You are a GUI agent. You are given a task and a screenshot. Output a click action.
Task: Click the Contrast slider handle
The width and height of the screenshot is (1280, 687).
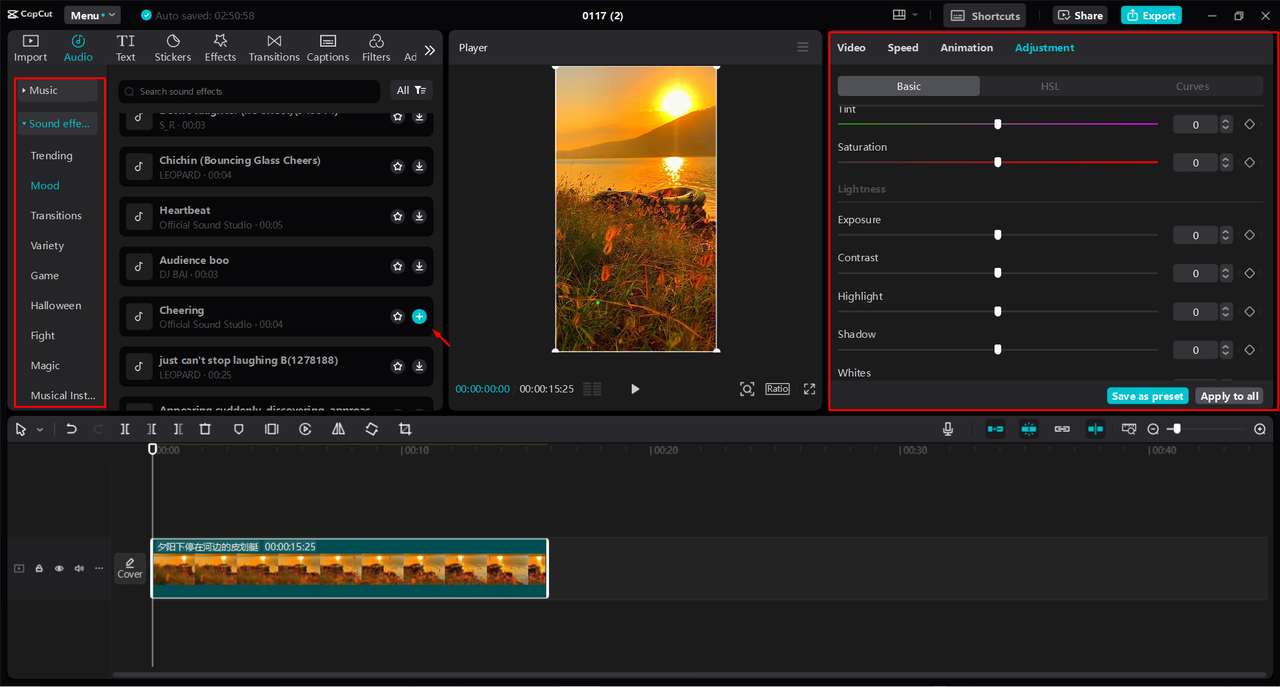[997, 273]
